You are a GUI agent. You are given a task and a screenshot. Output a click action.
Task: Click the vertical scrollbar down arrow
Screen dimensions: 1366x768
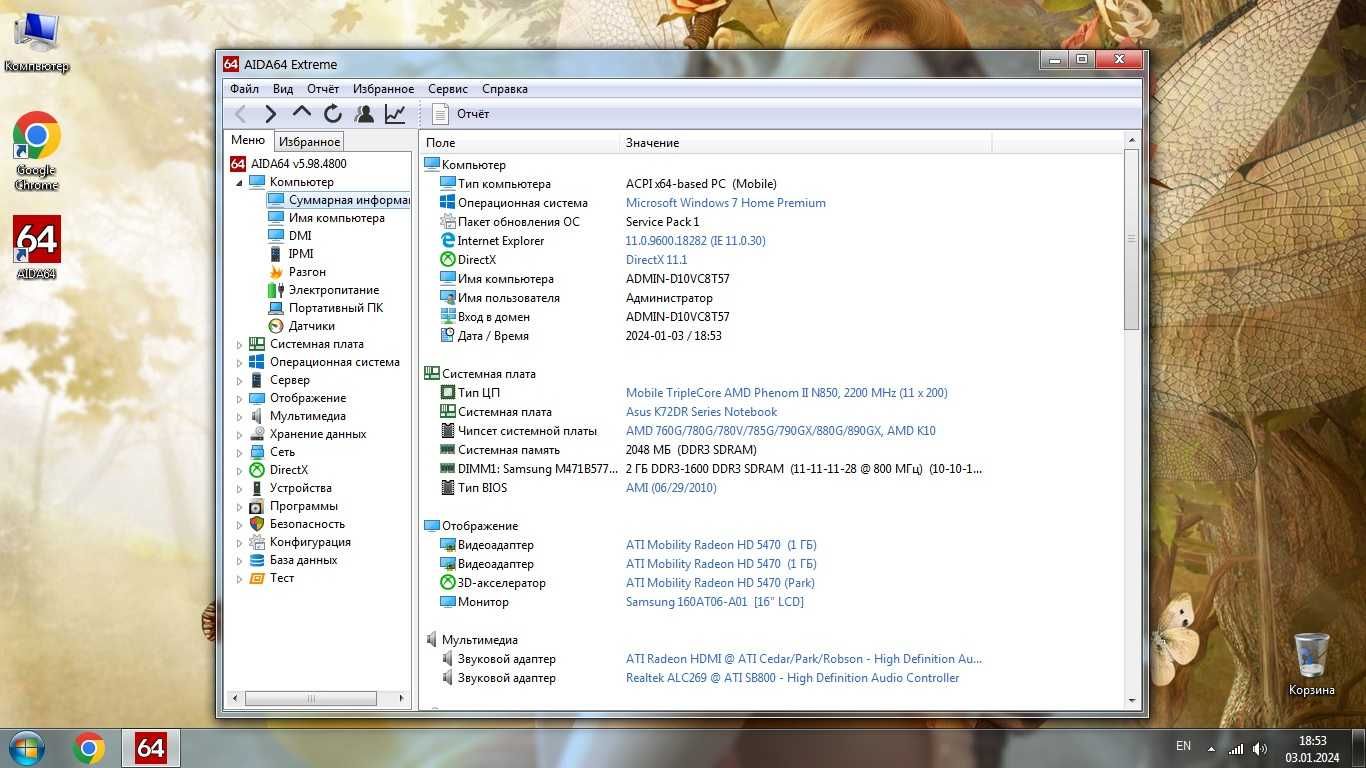(1132, 701)
